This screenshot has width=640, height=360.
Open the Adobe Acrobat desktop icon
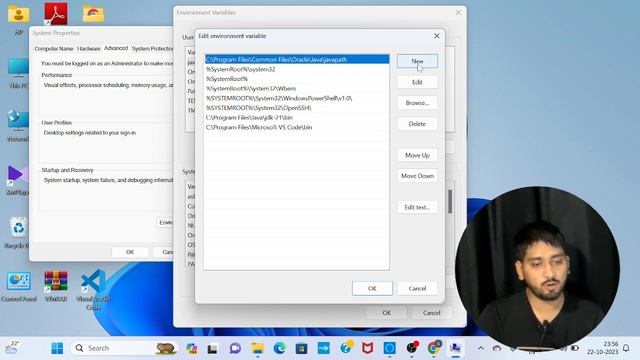coord(56,13)
